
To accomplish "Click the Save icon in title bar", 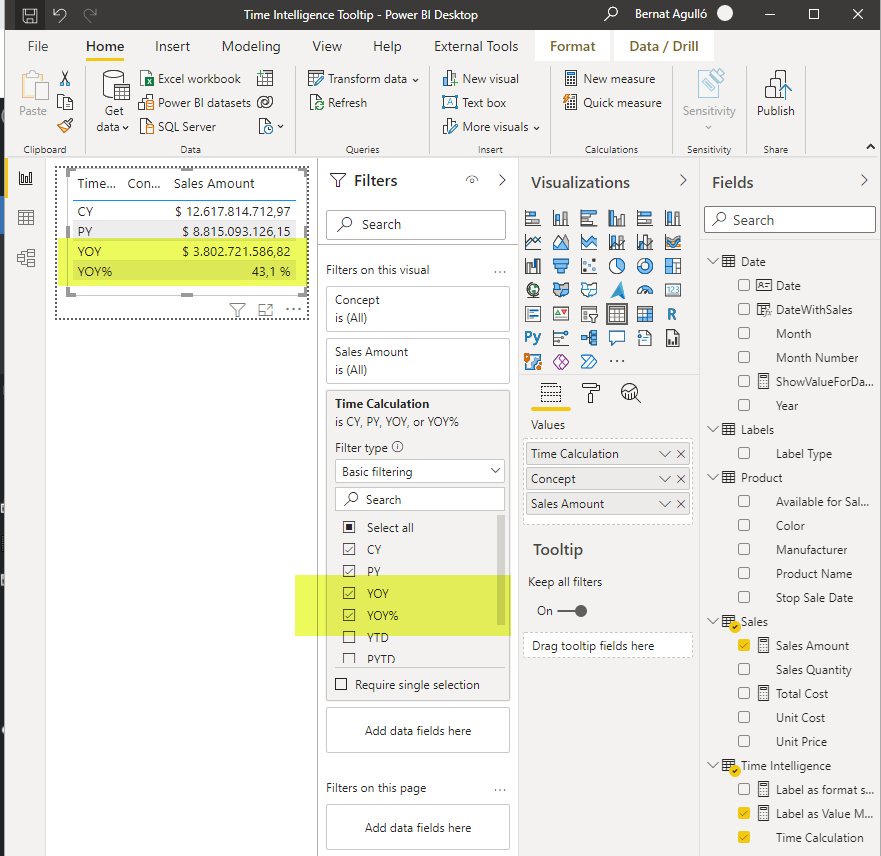I will (x=30, y=15).
